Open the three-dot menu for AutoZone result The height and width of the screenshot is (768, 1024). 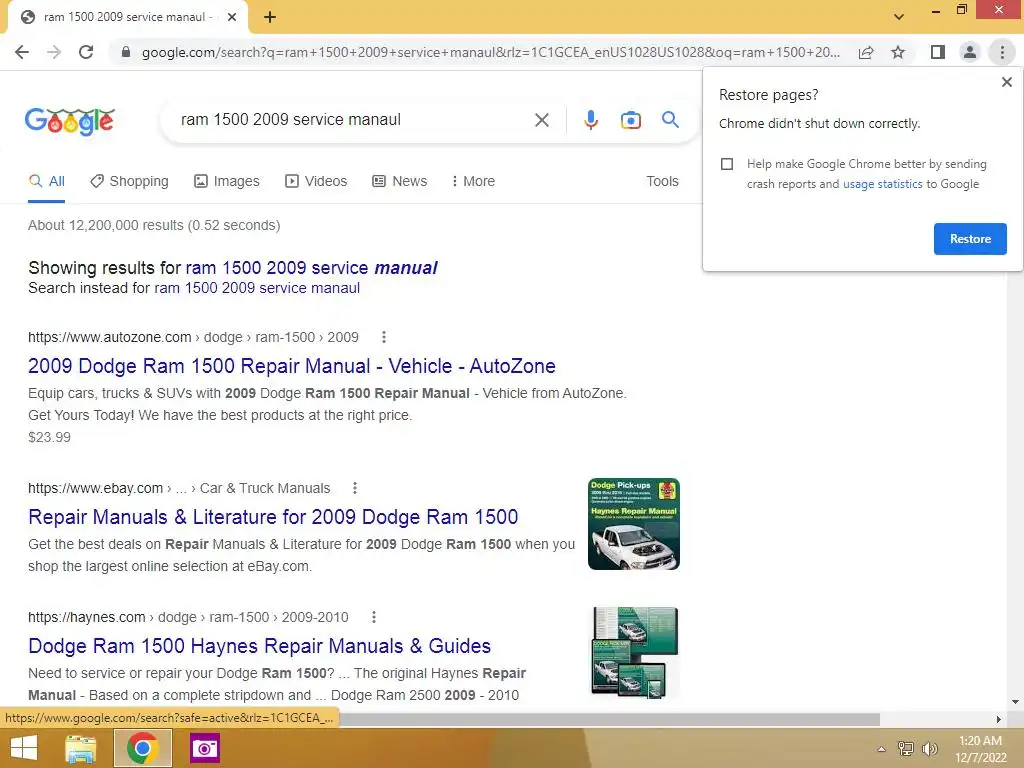tap(384, 337)
